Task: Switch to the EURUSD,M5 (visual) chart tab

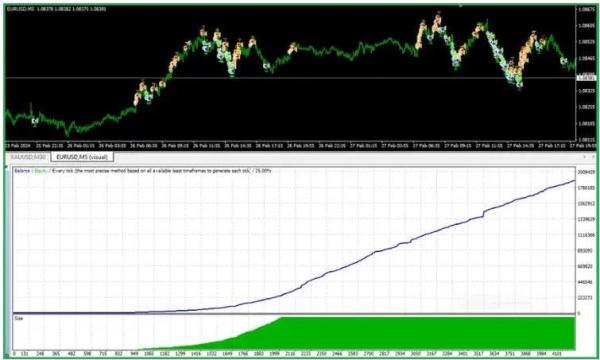Action: pos(82,157)
